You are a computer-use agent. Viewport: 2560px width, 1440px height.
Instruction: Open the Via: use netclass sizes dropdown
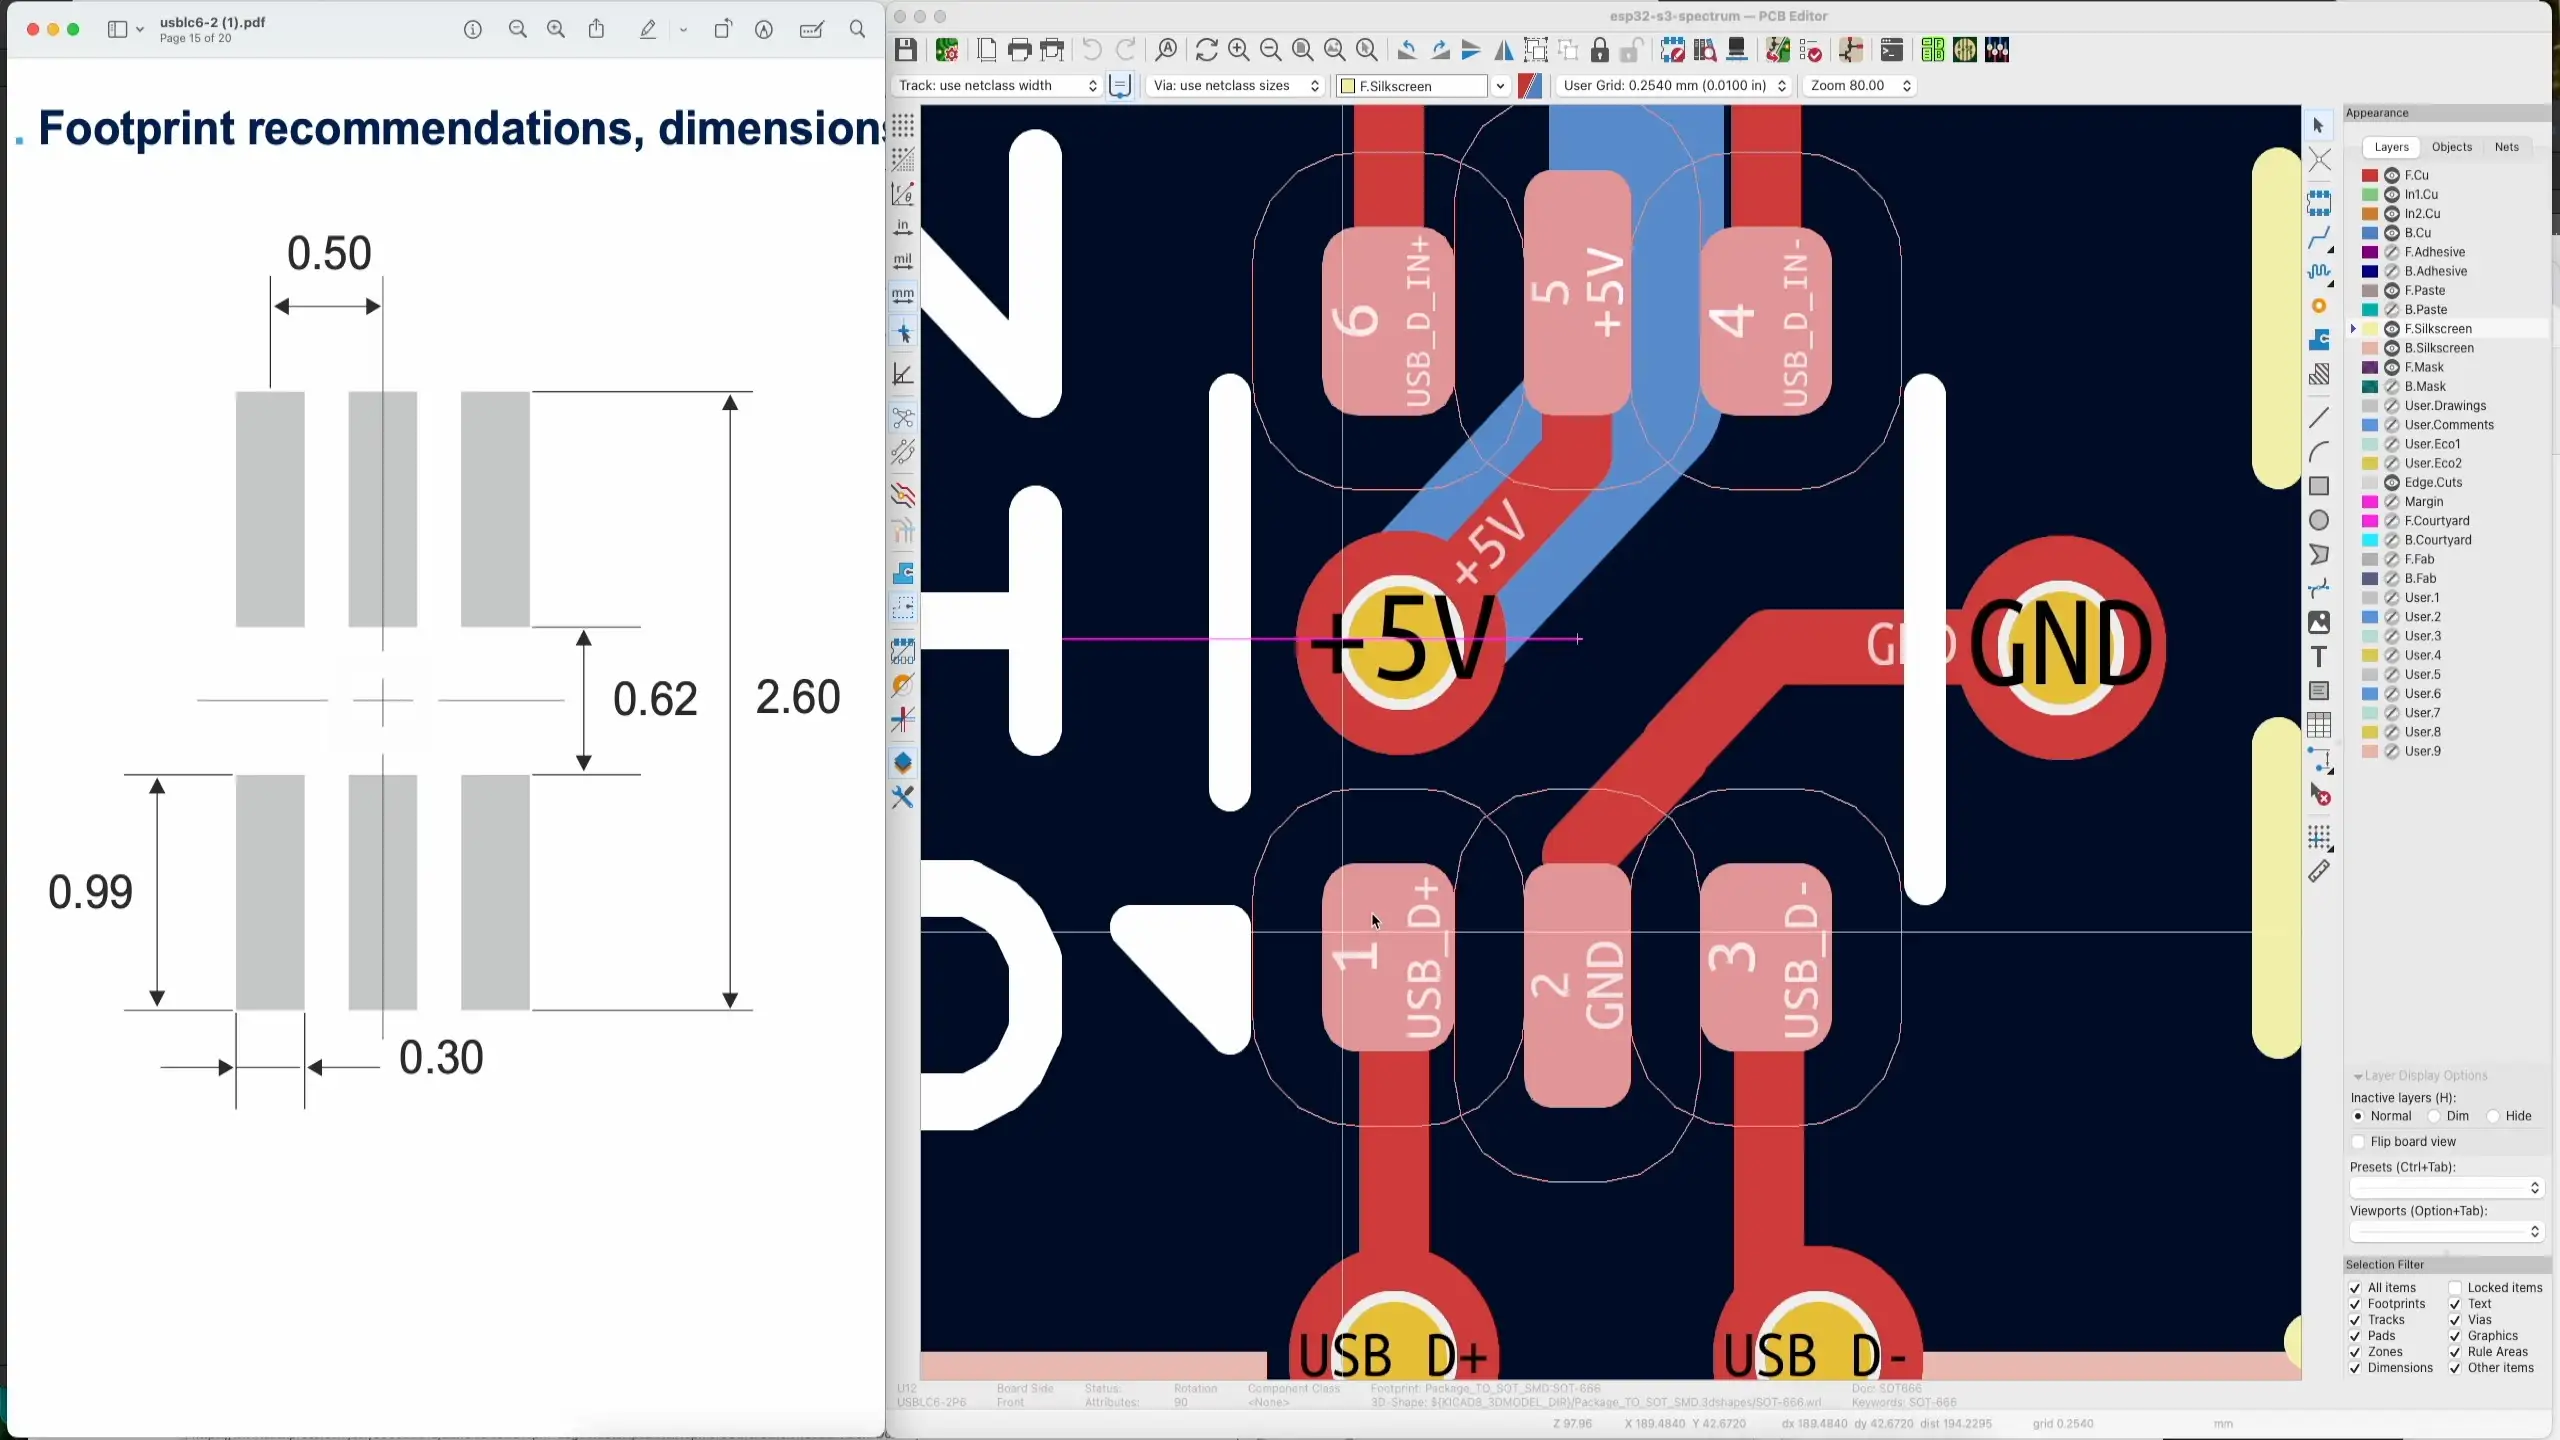pyautogui.click(x=1316, y=86)
